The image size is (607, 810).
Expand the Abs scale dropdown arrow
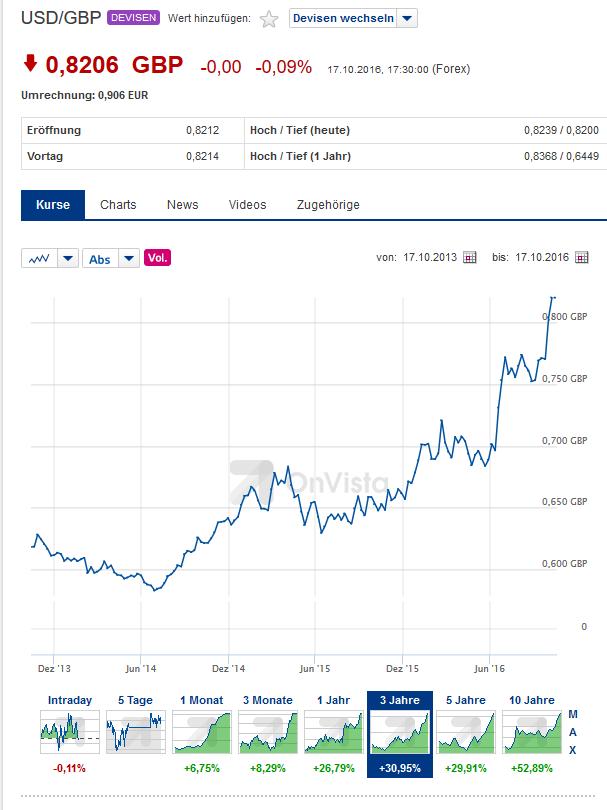(x=129, y=258)
